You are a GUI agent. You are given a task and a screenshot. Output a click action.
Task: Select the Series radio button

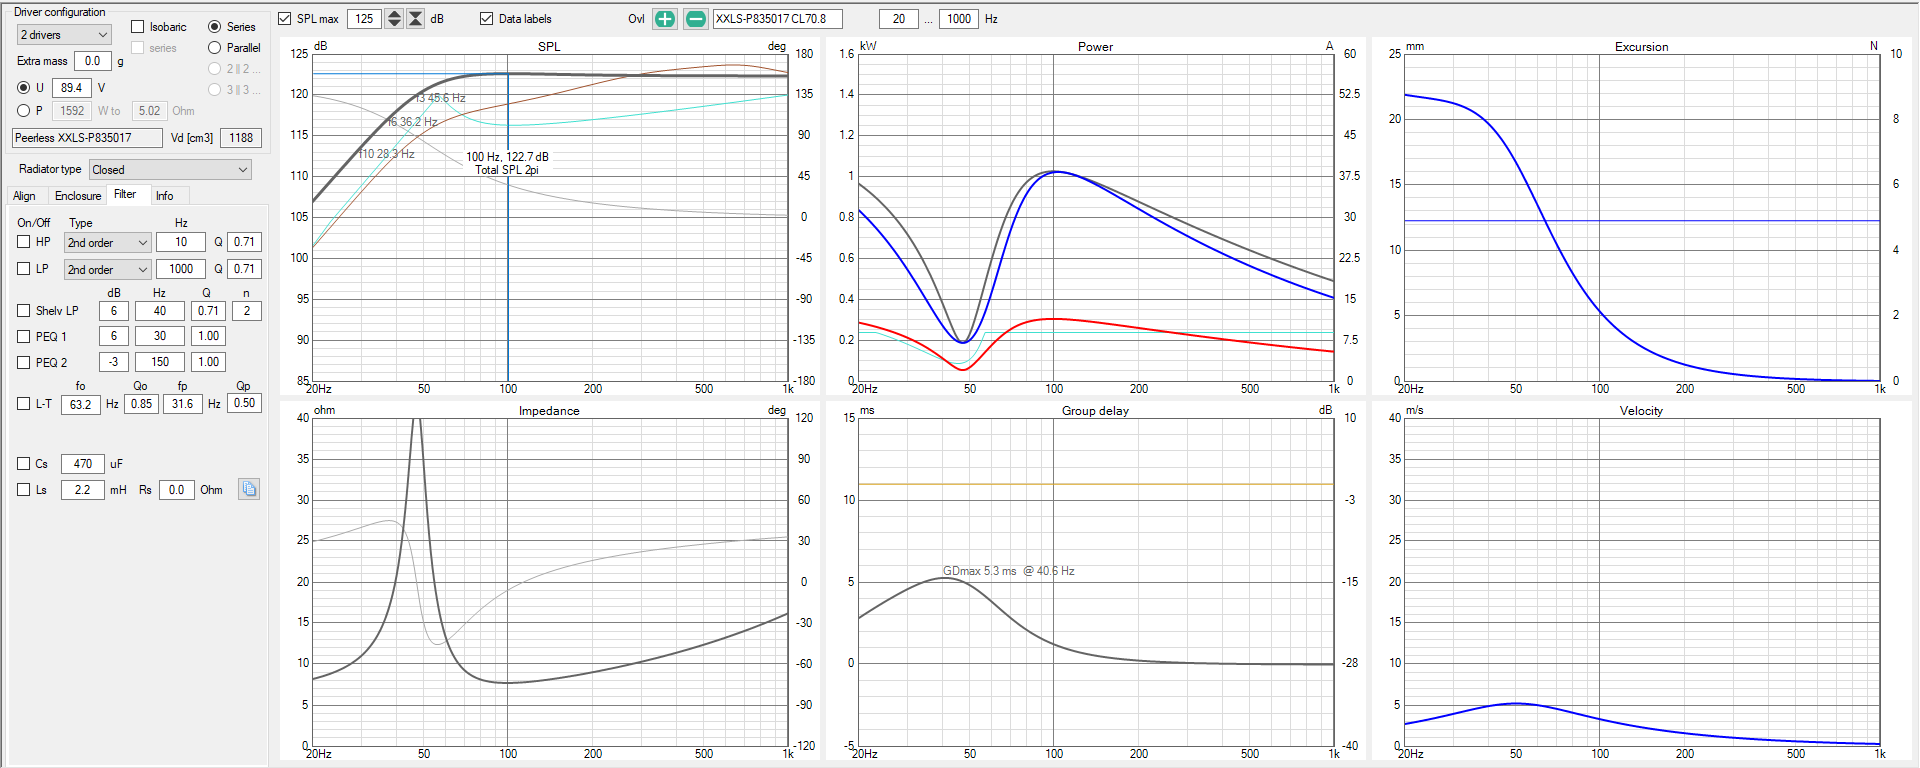[214, 27]
